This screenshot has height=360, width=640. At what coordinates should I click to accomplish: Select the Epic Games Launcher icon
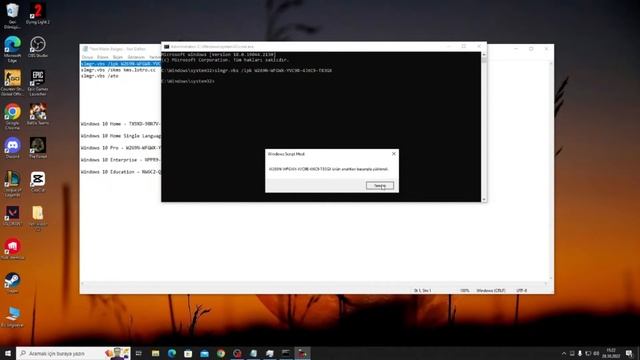point(38,83)
